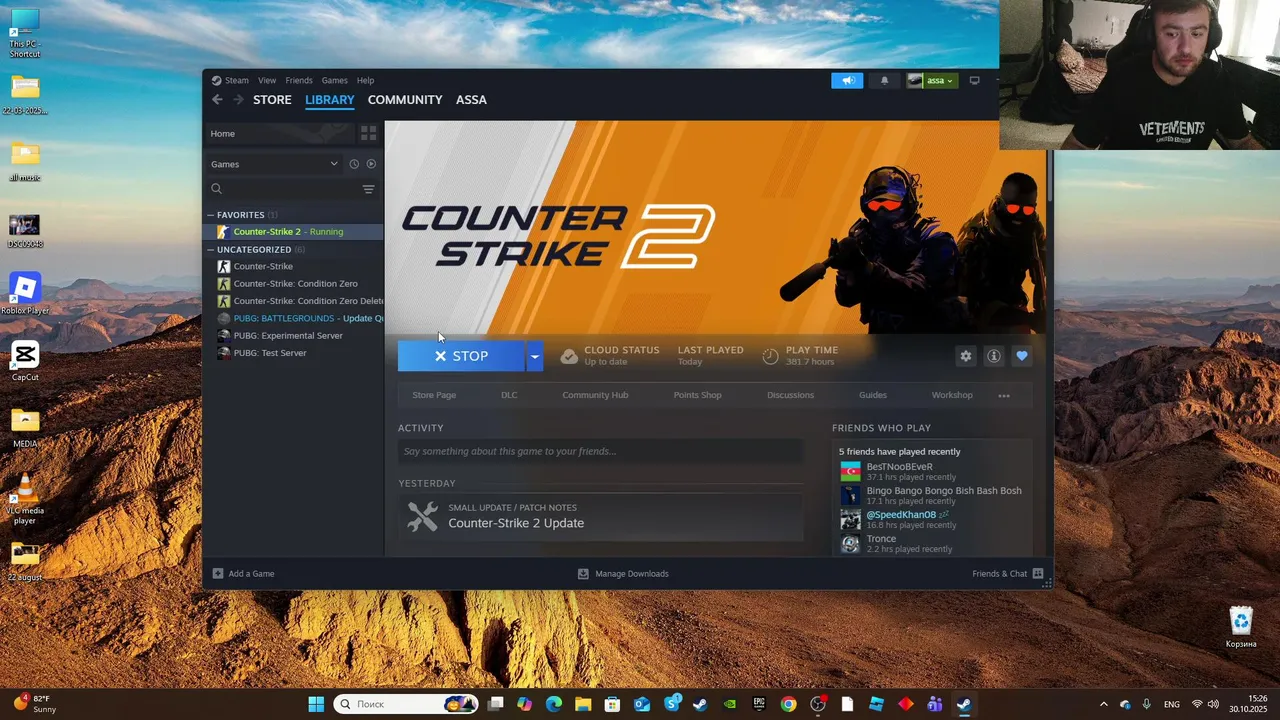Click the STOP button for Counter-Strike 2
The height and width of the screenshot is (720, 1280).
pyautogui.click(x=461, y=356)
